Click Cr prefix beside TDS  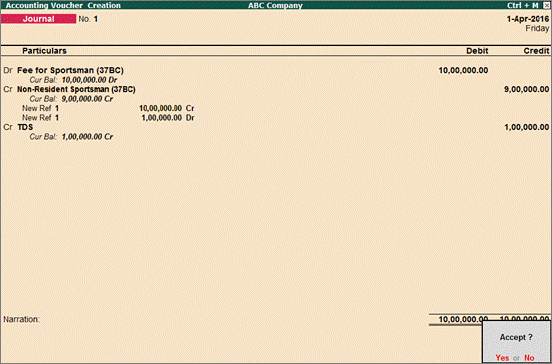pyautogui.click(x=8, y=127)
